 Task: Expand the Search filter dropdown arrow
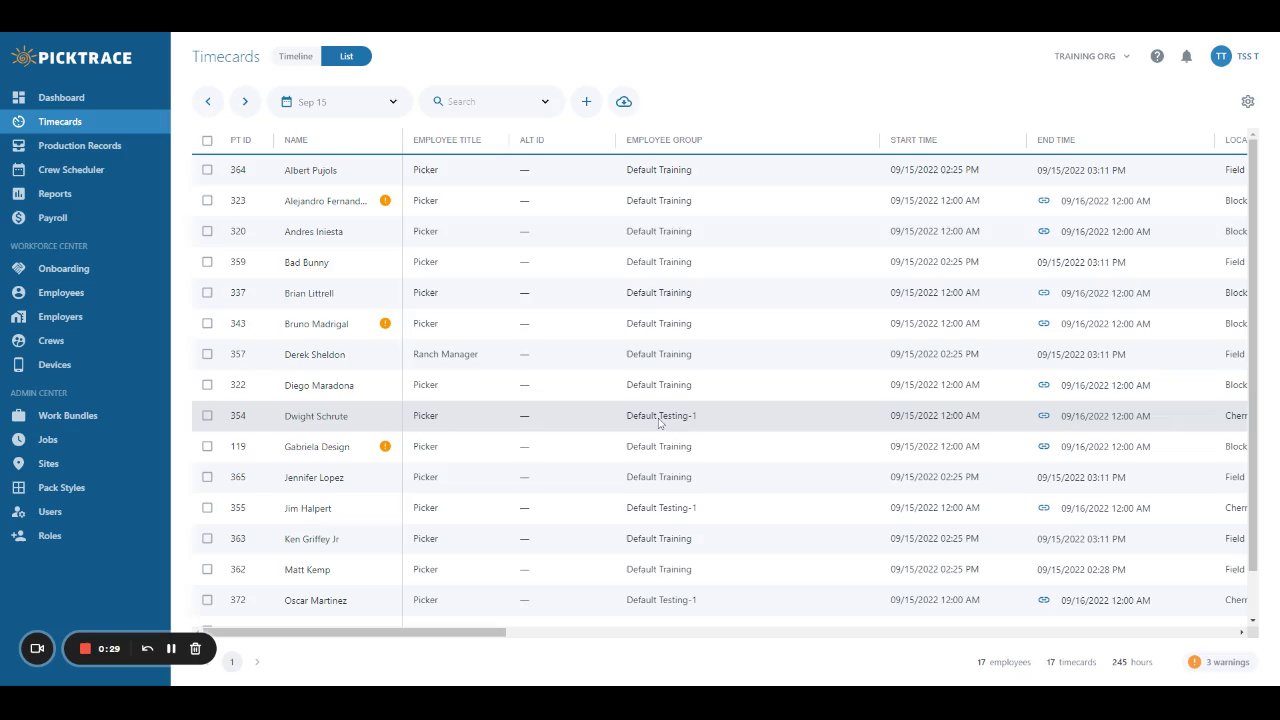[x=545, y=101]
